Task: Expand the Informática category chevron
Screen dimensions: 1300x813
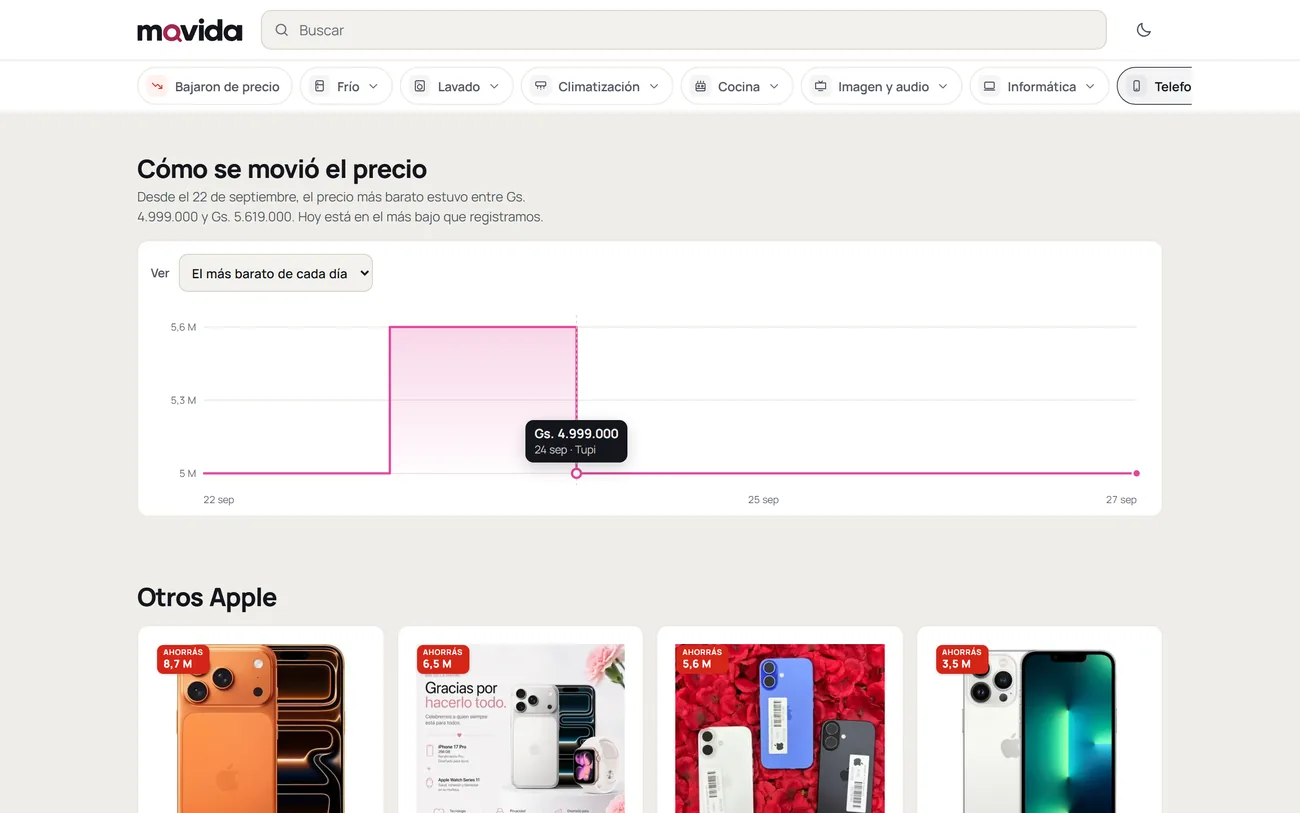Action: (1090, 86)
